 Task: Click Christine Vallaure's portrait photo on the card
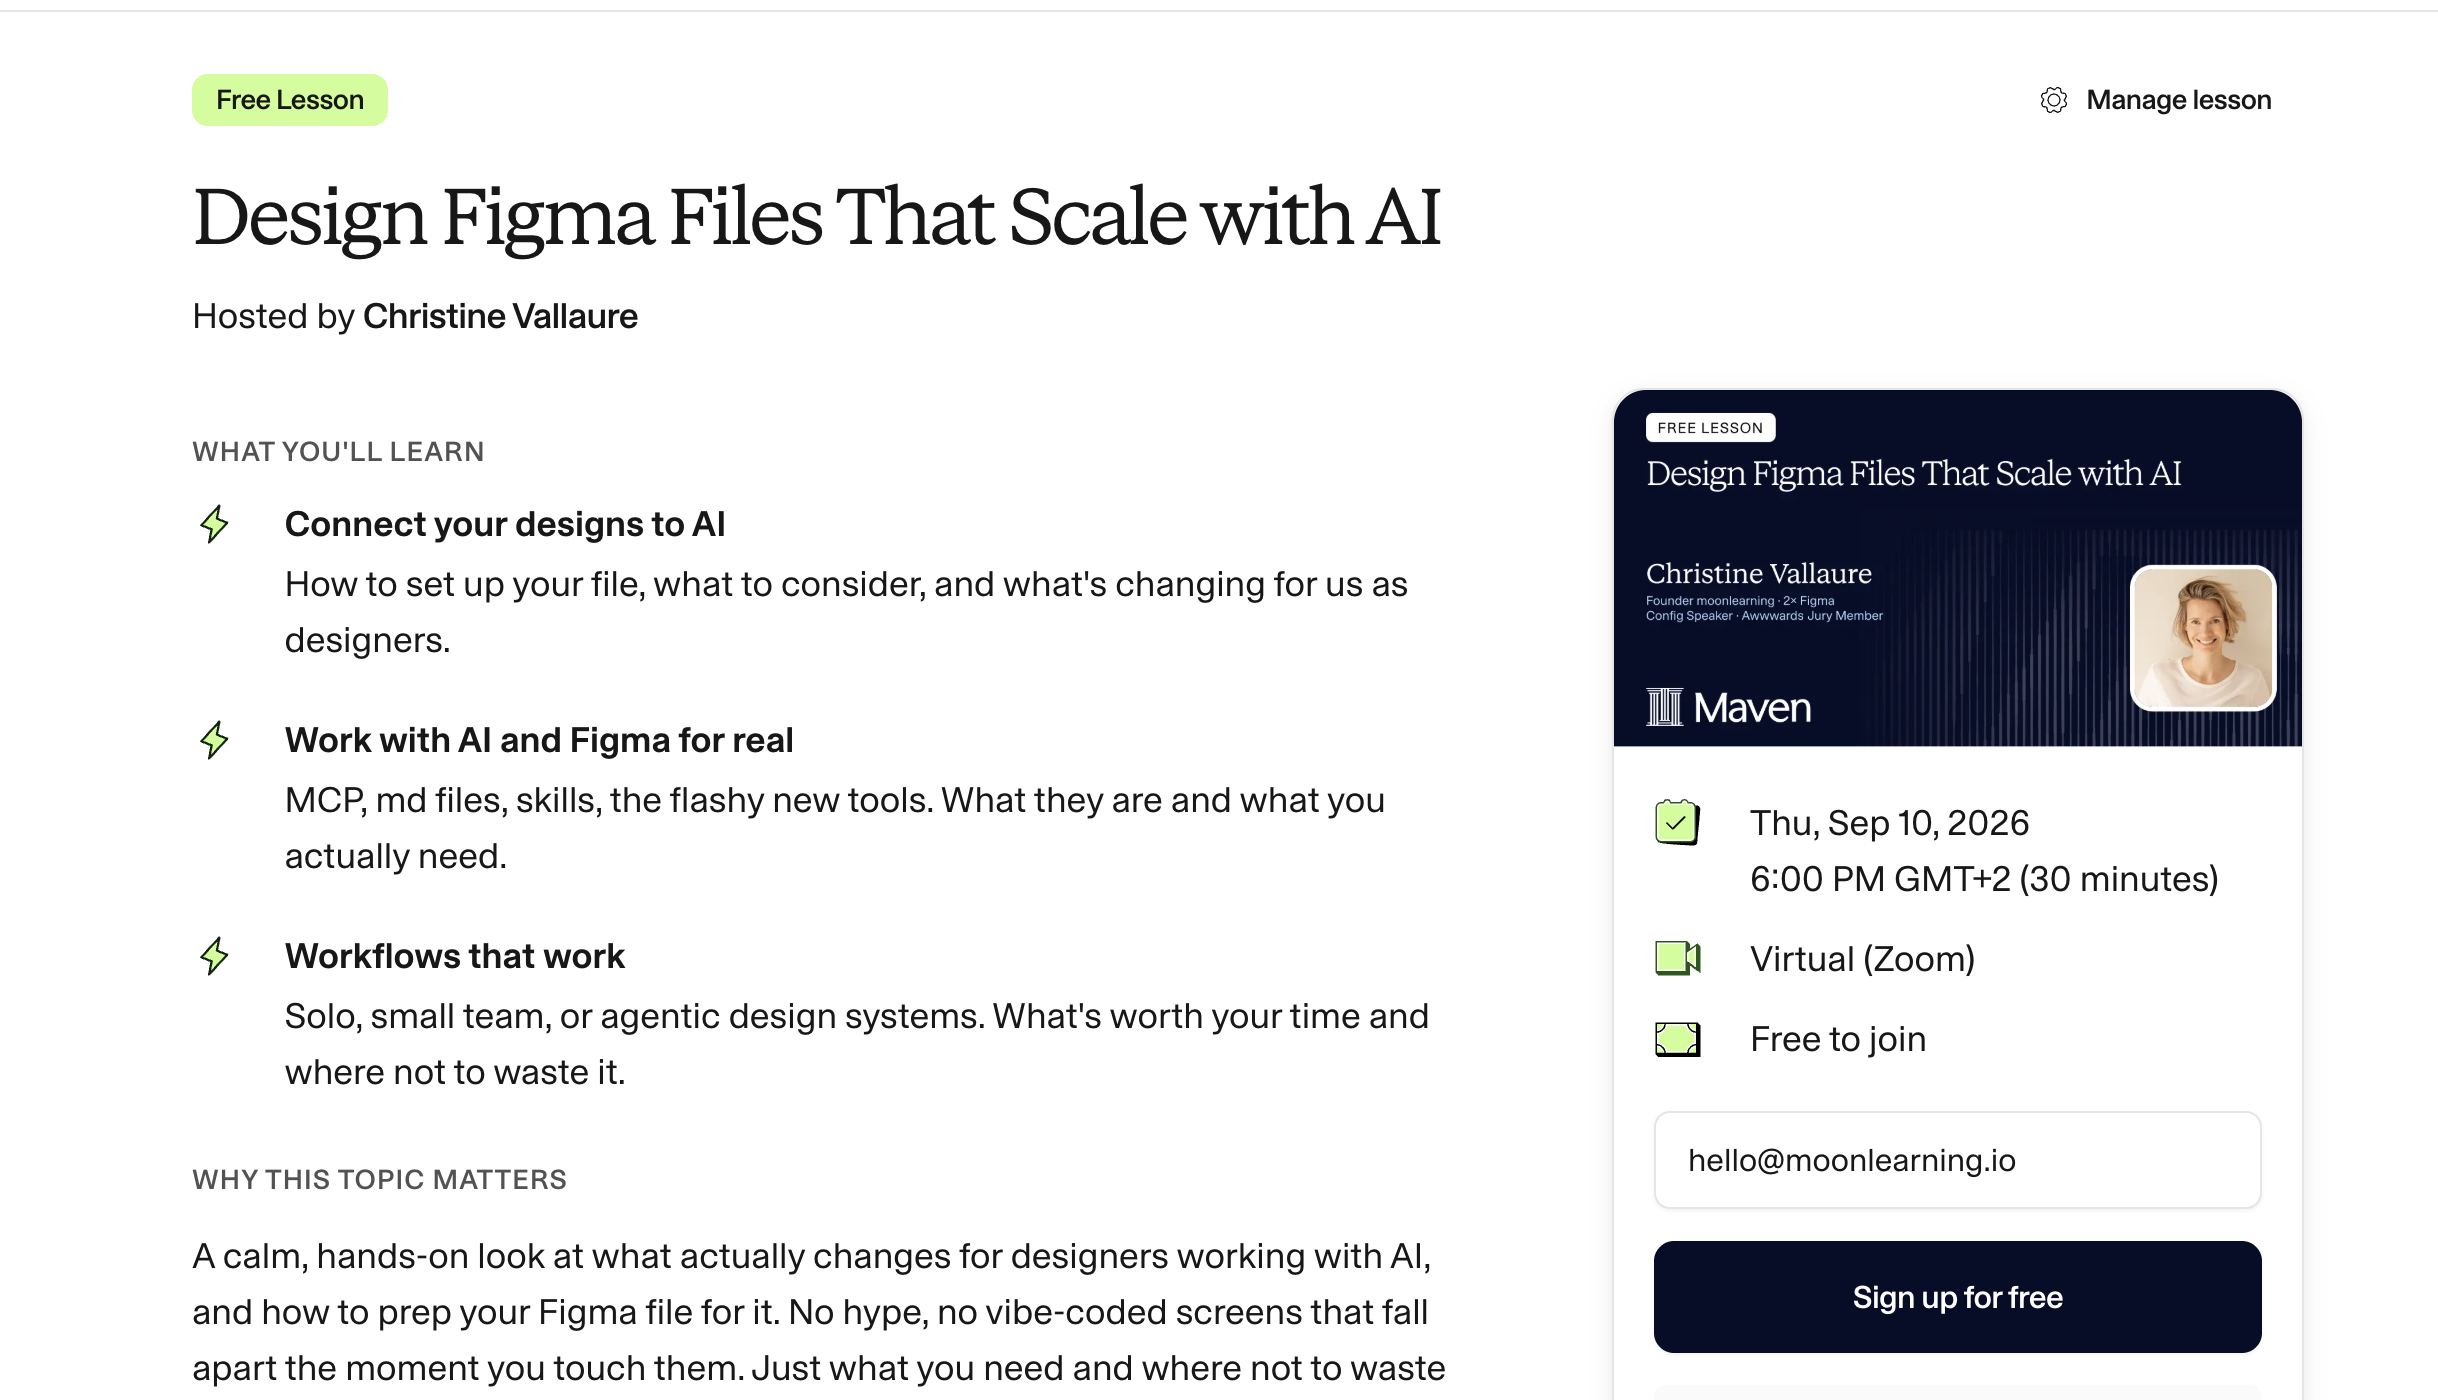(2203, 638)
